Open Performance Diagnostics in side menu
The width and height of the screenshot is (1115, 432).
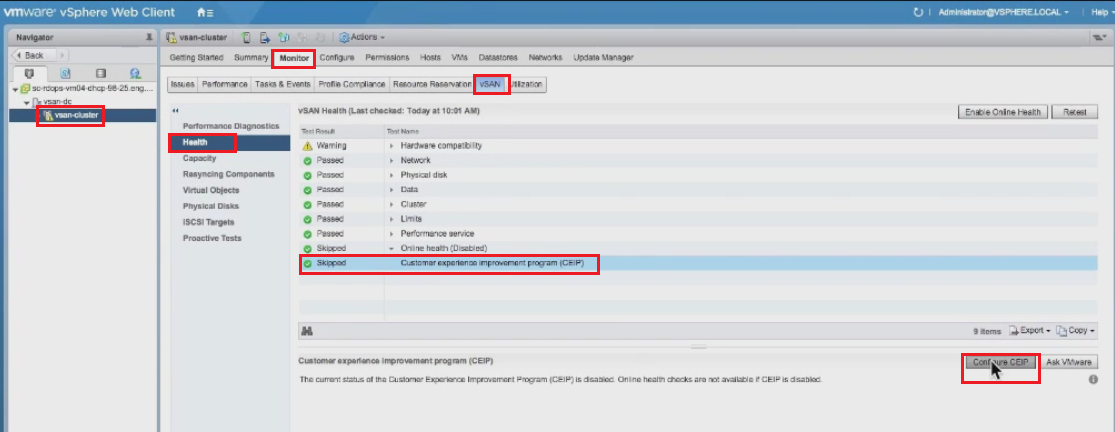[231, 126]
